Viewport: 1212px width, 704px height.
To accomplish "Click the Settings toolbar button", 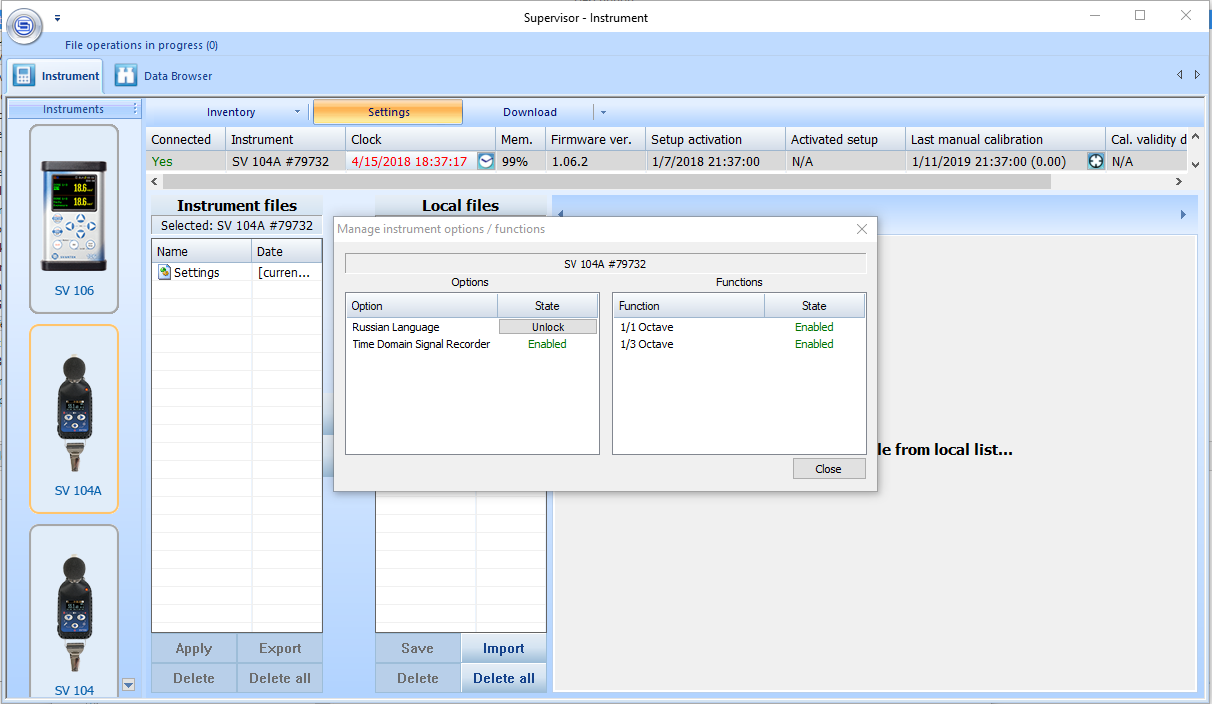I will coord(388,112).
